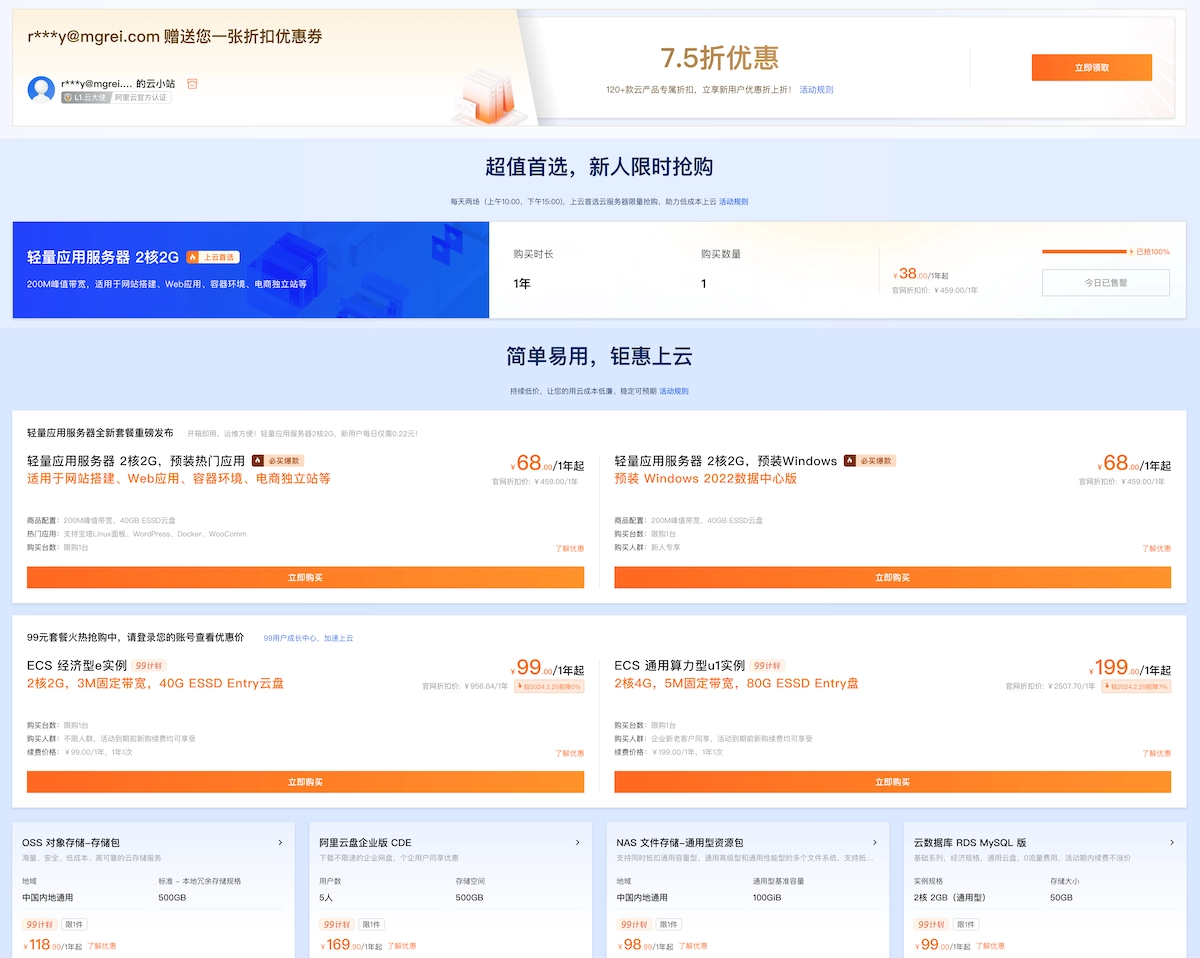This screenshot has height=958, width=1200.
Task: Click 限1件 tag on RDS MySQL card
Action: pyautogui.click(x=966, y=925)
